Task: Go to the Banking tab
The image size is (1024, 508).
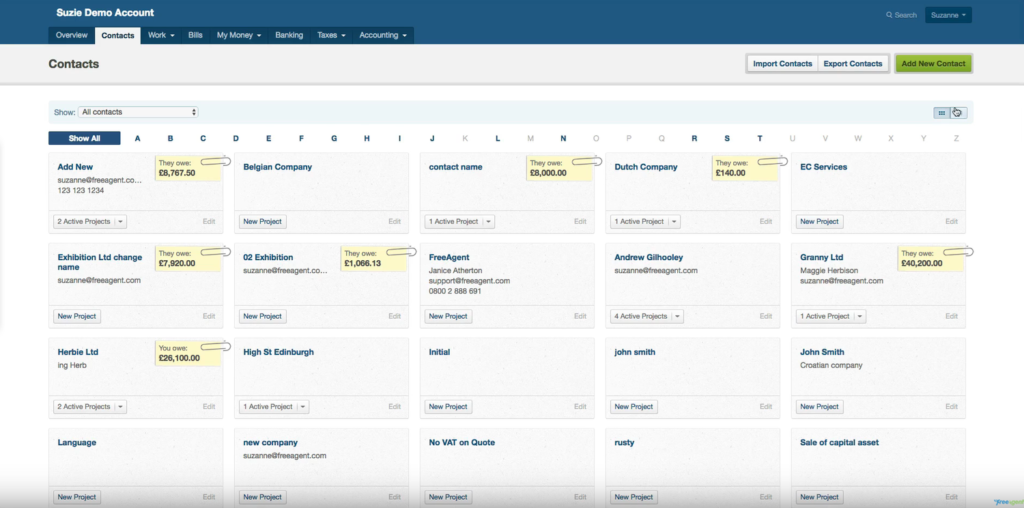Action: click(x=289, y=35)
